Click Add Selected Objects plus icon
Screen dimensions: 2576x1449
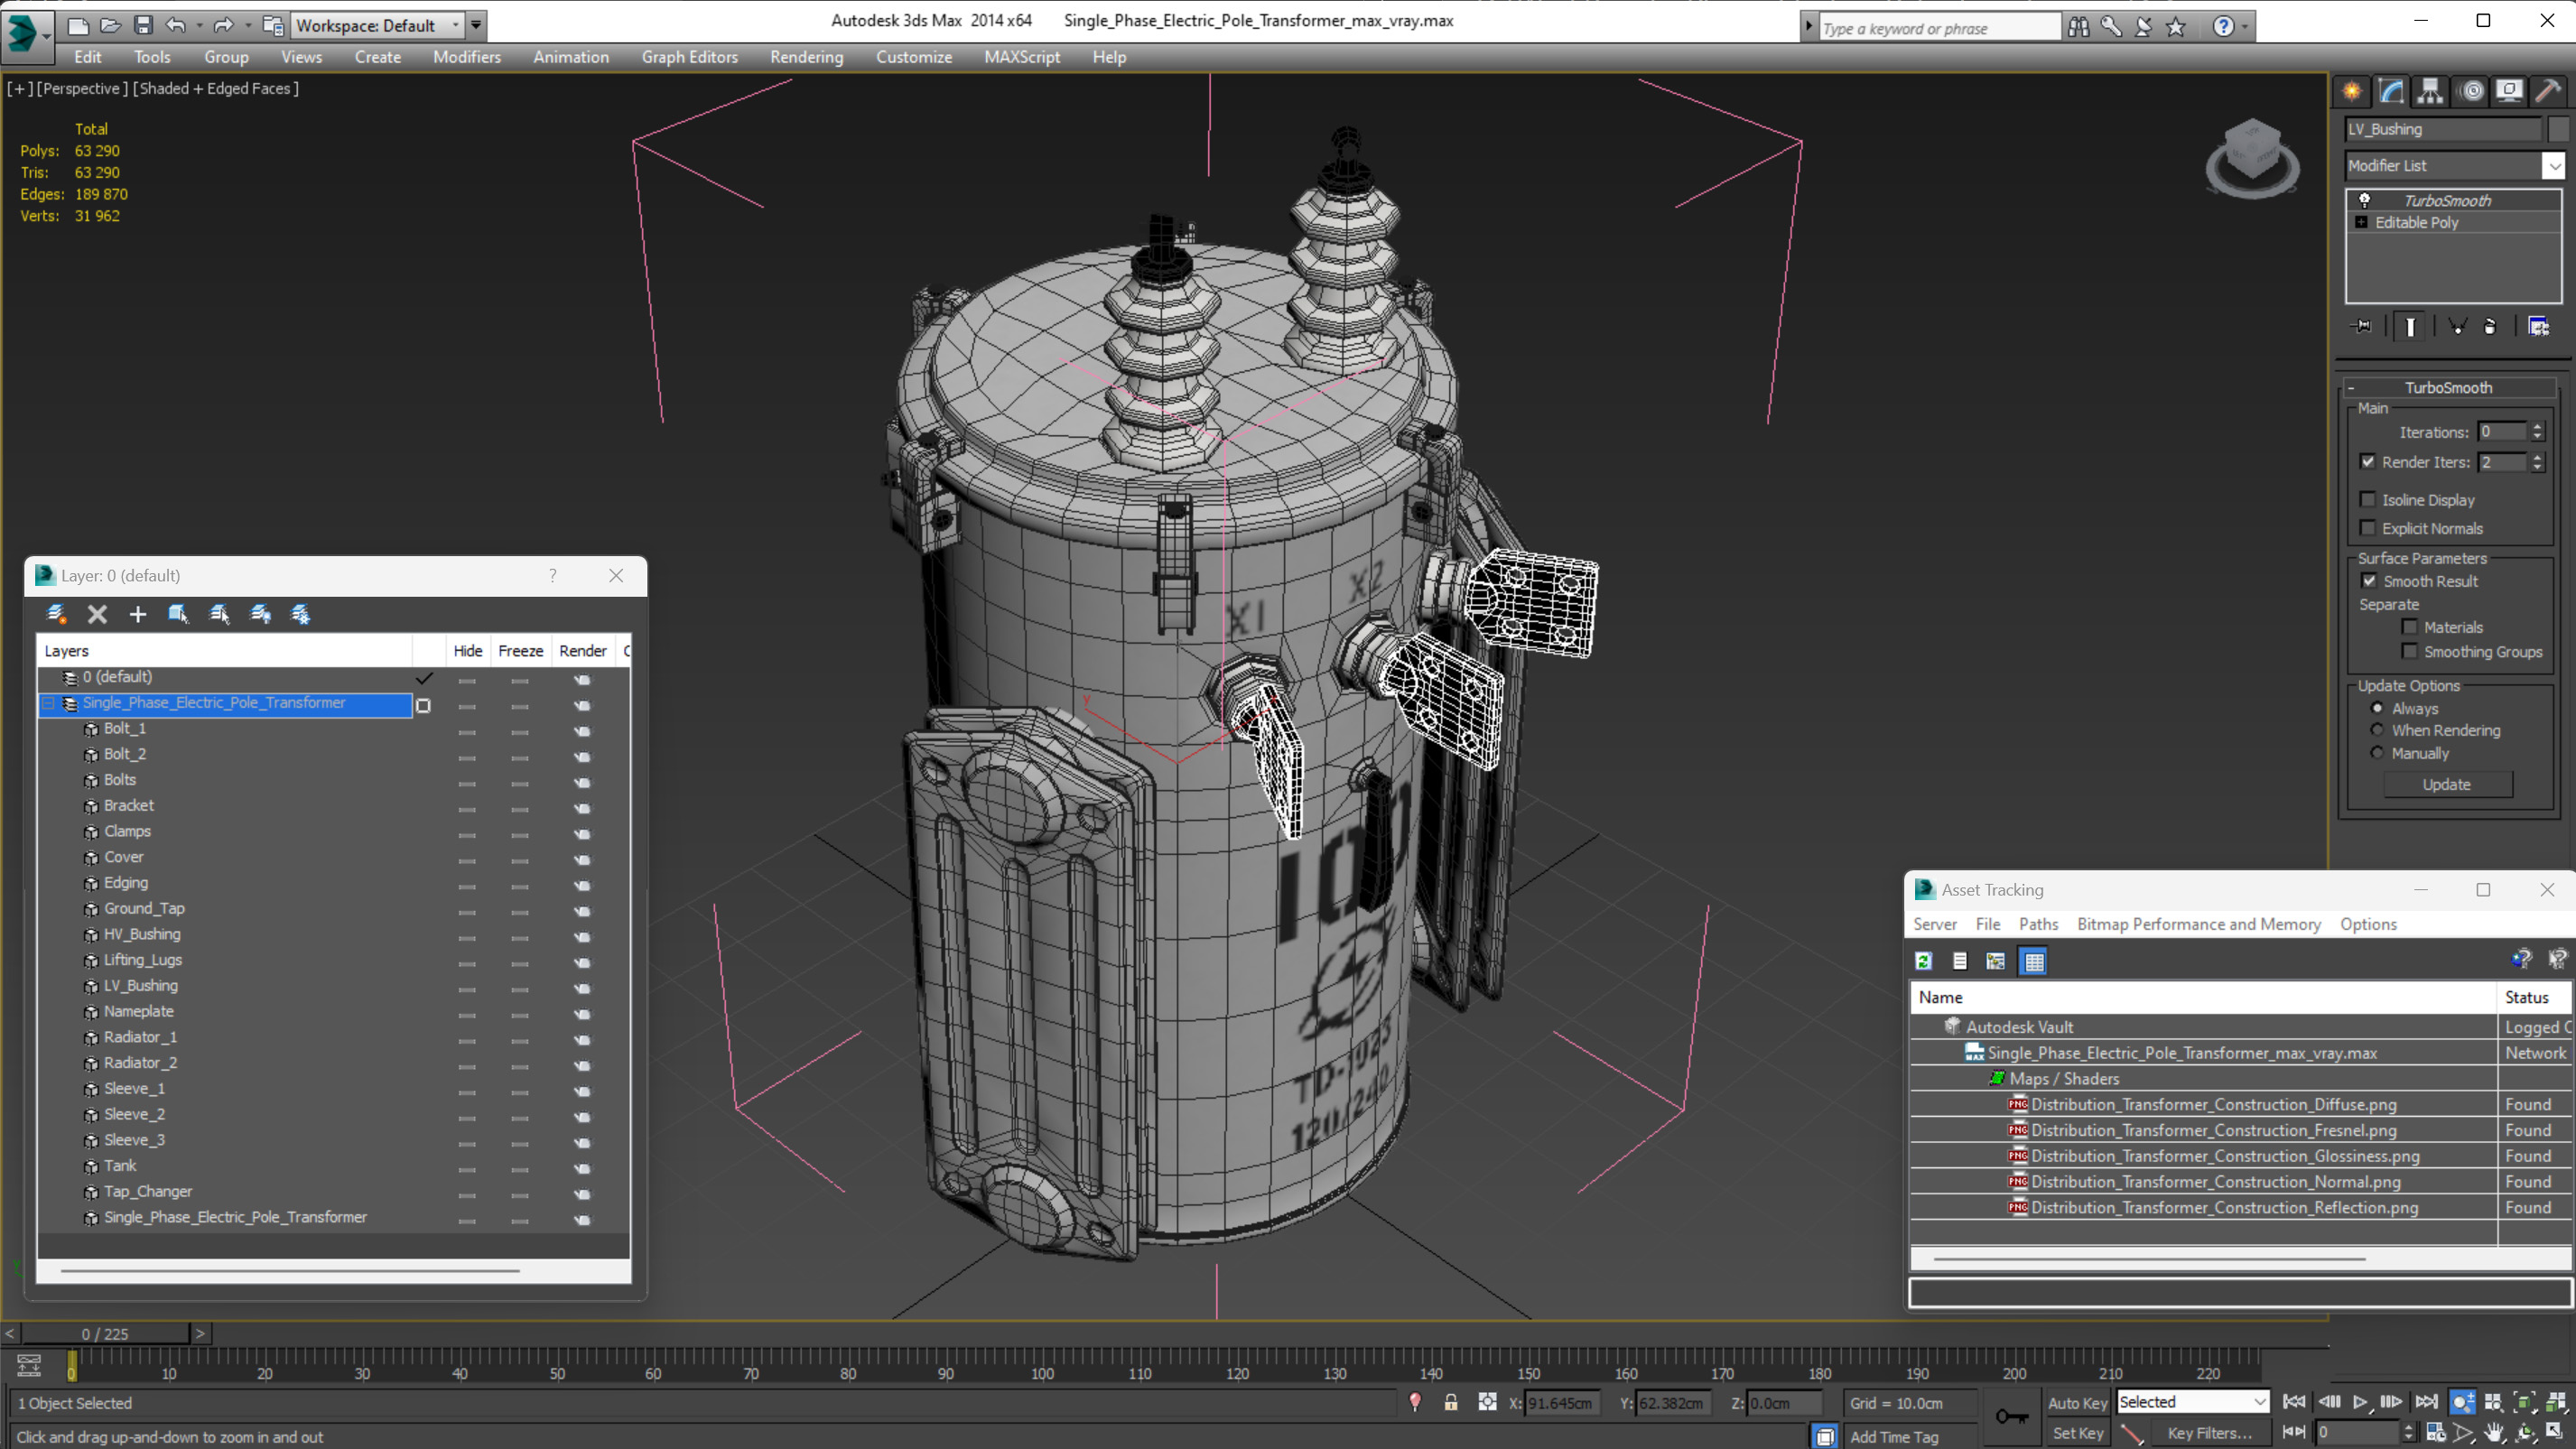(138, 614)
